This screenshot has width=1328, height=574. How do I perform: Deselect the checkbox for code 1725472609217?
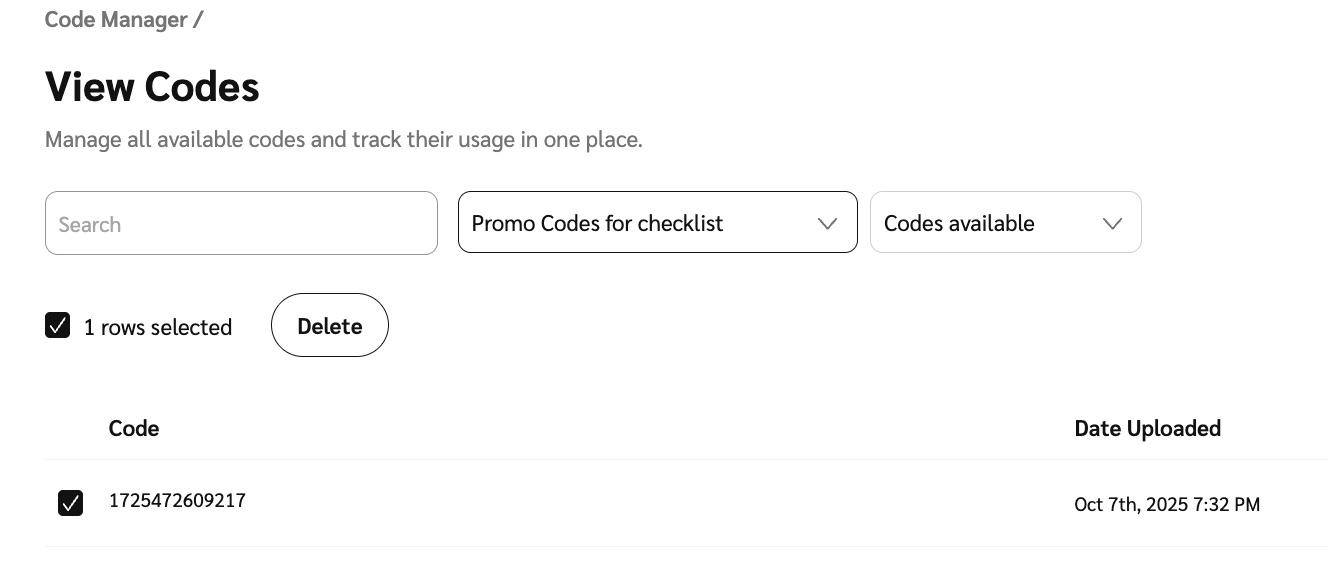(70, 503)
